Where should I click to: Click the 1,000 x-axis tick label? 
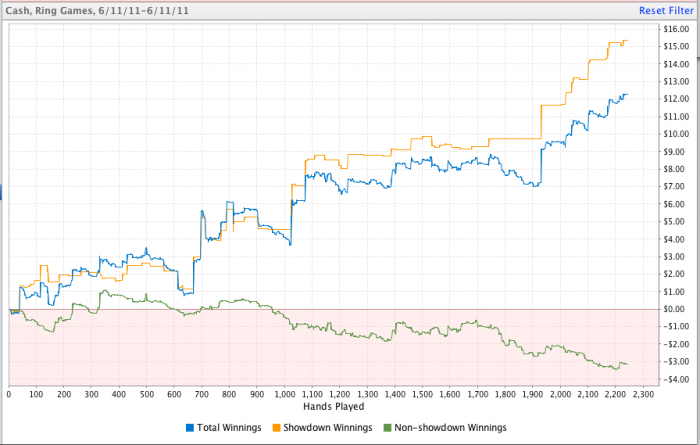tap(285, 395)
